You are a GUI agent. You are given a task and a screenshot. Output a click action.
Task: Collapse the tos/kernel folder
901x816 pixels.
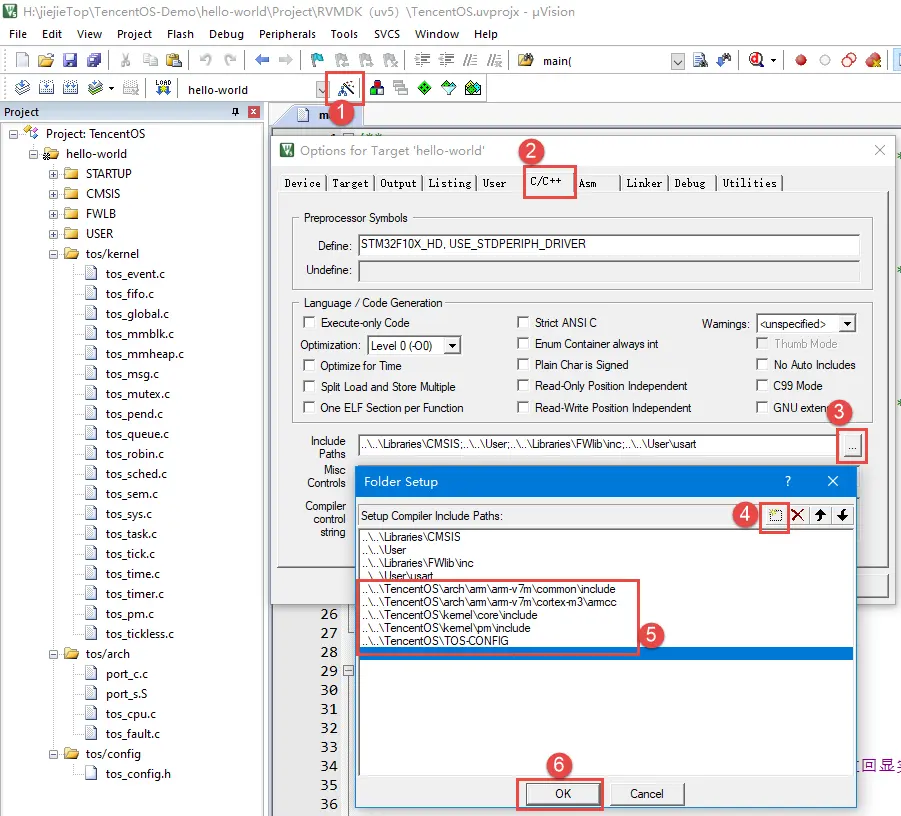(x=53, y=254)
